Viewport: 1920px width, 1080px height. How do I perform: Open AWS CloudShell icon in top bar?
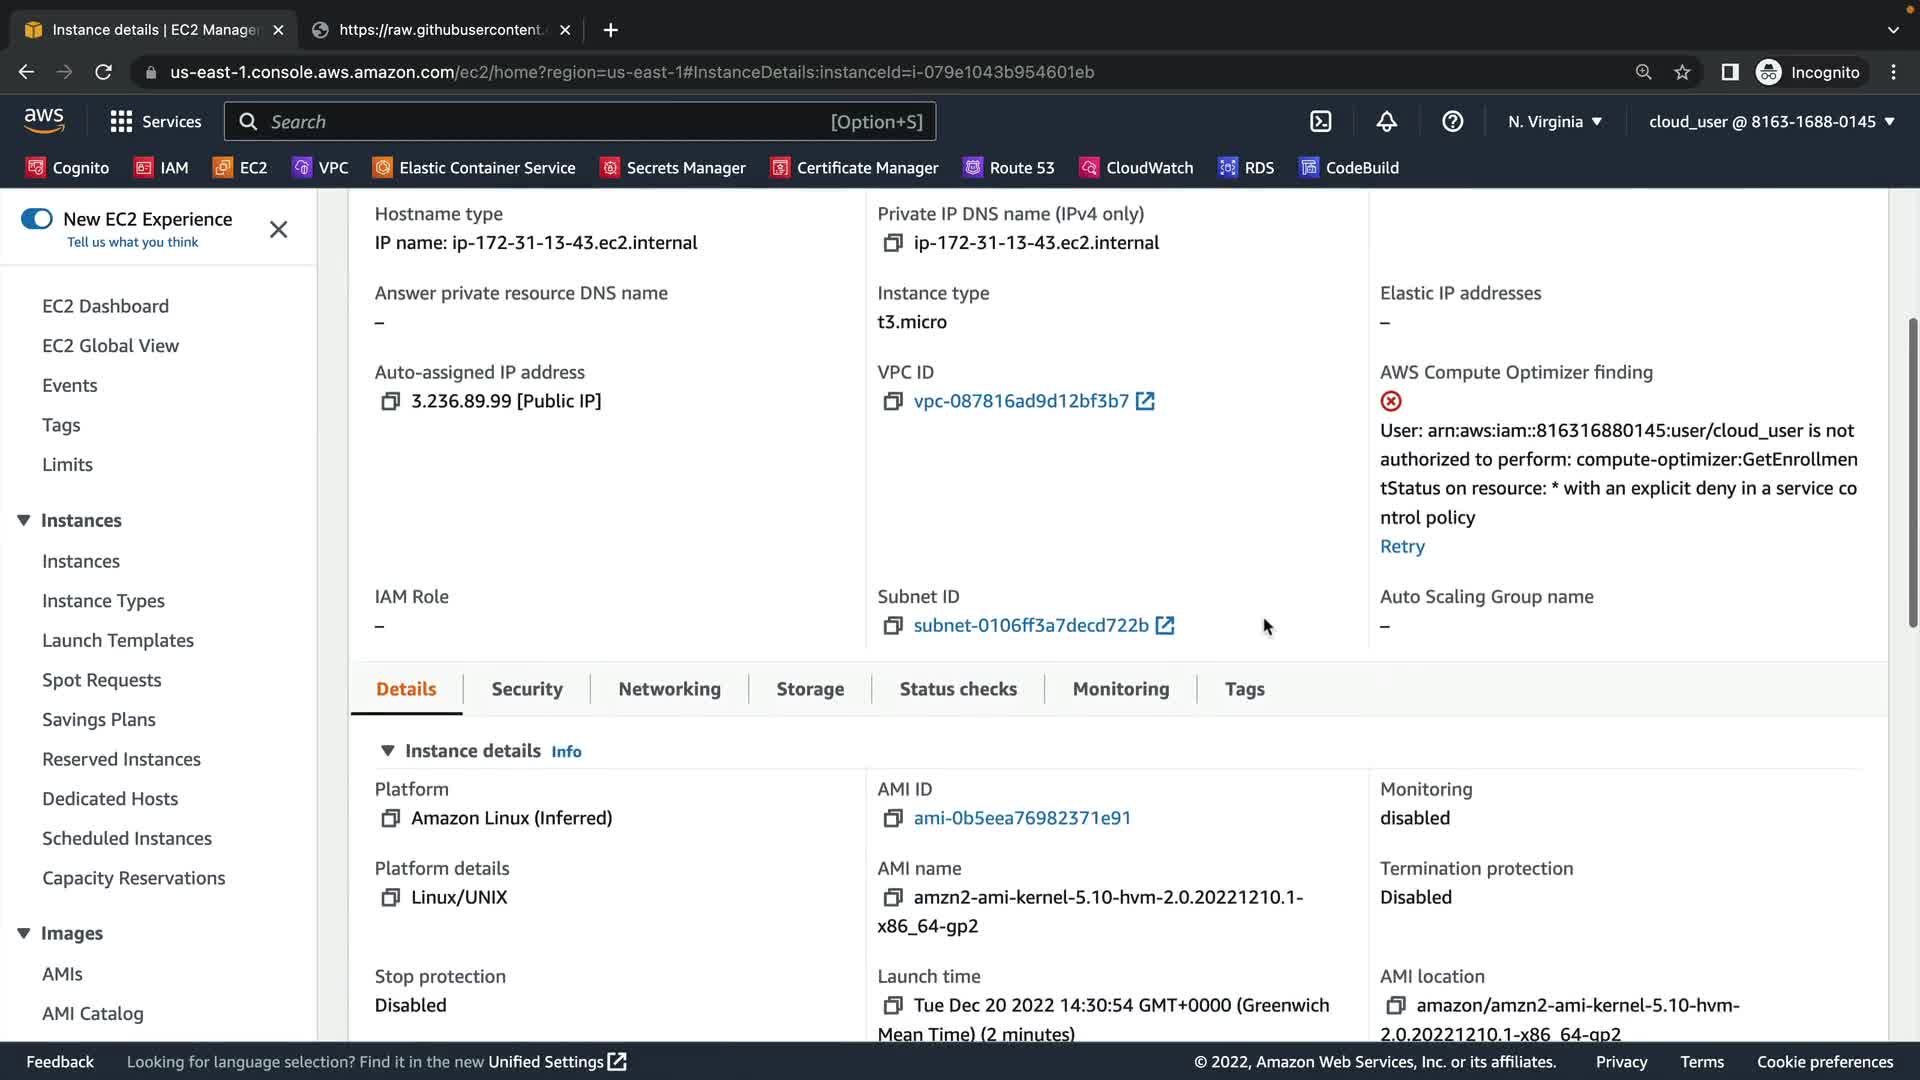(1320, 122)
